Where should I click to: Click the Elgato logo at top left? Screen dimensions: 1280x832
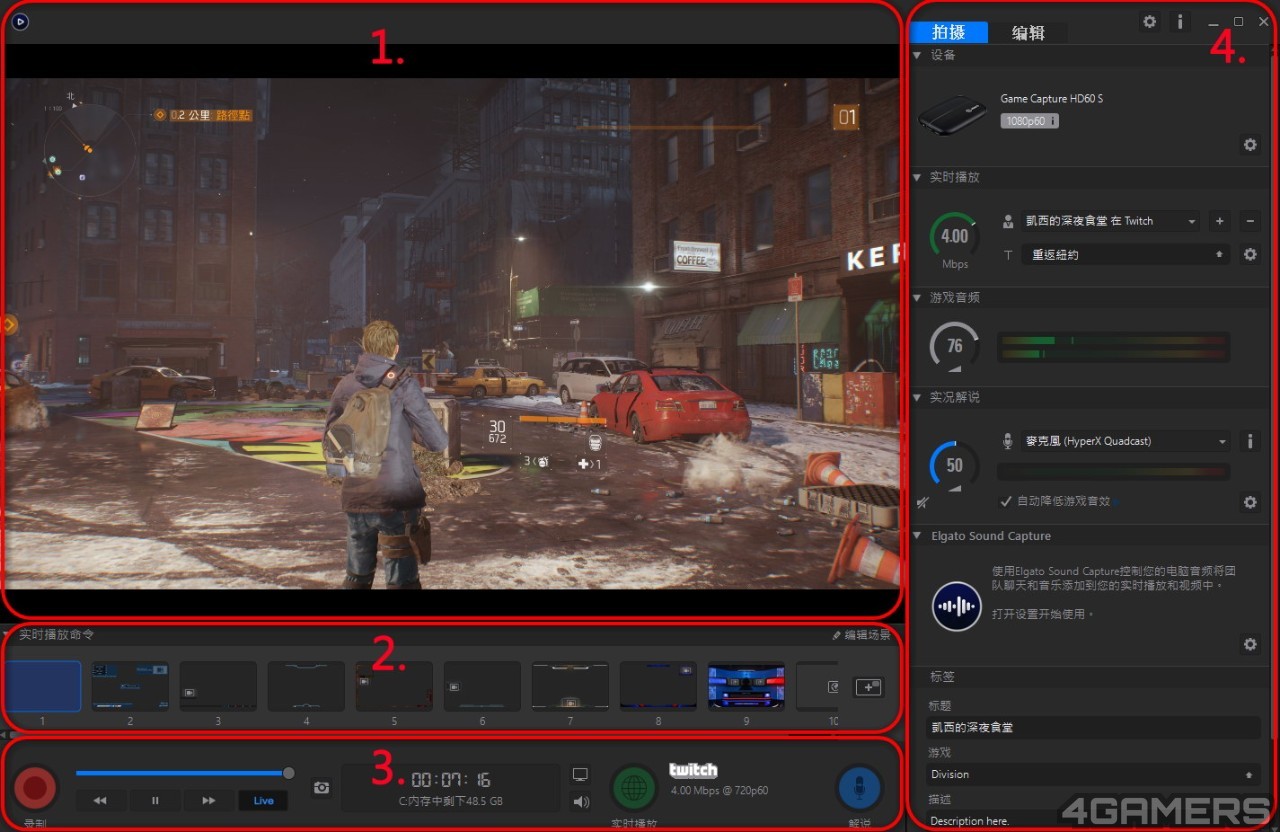click(20, 21)
